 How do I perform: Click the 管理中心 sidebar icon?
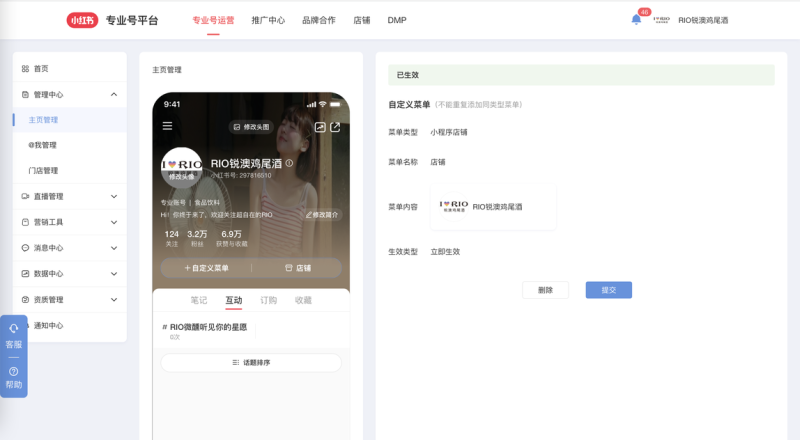[25, 94]
